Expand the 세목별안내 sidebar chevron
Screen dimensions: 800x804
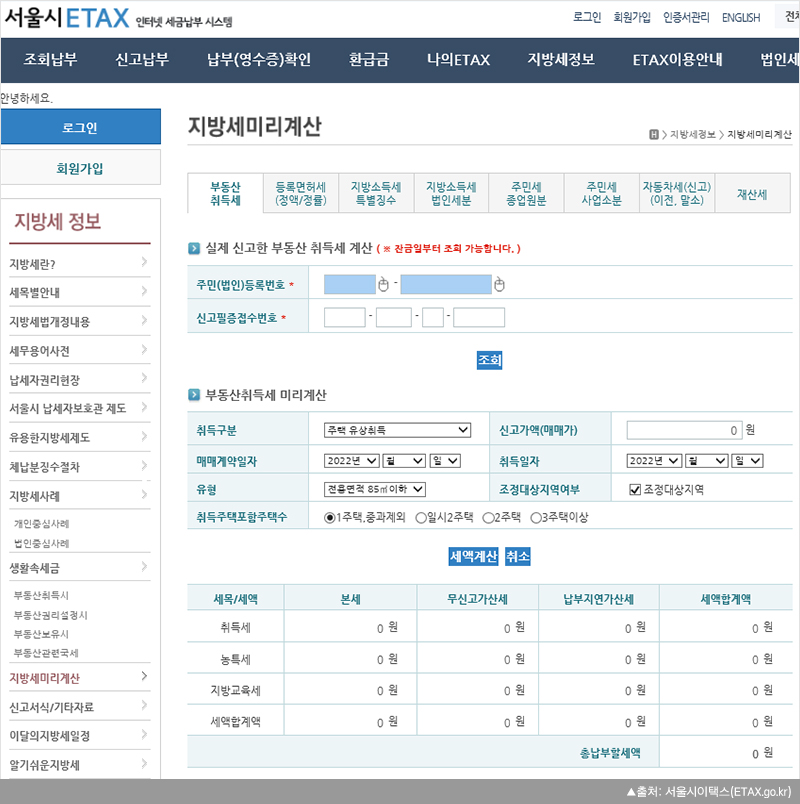pos(144,291)
